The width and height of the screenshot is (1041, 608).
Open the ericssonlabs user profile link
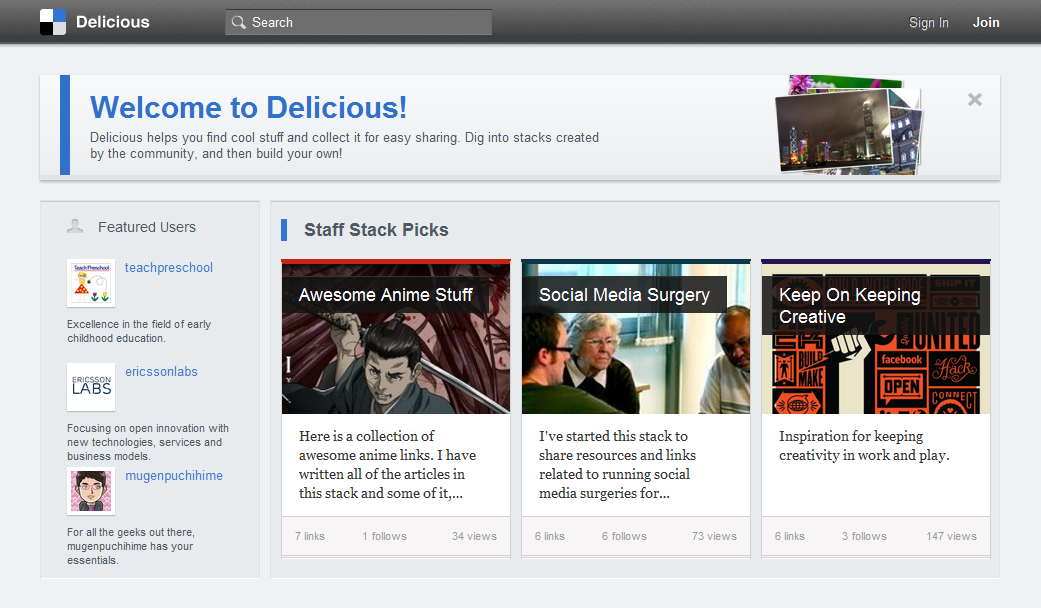(x=161, y=372)
